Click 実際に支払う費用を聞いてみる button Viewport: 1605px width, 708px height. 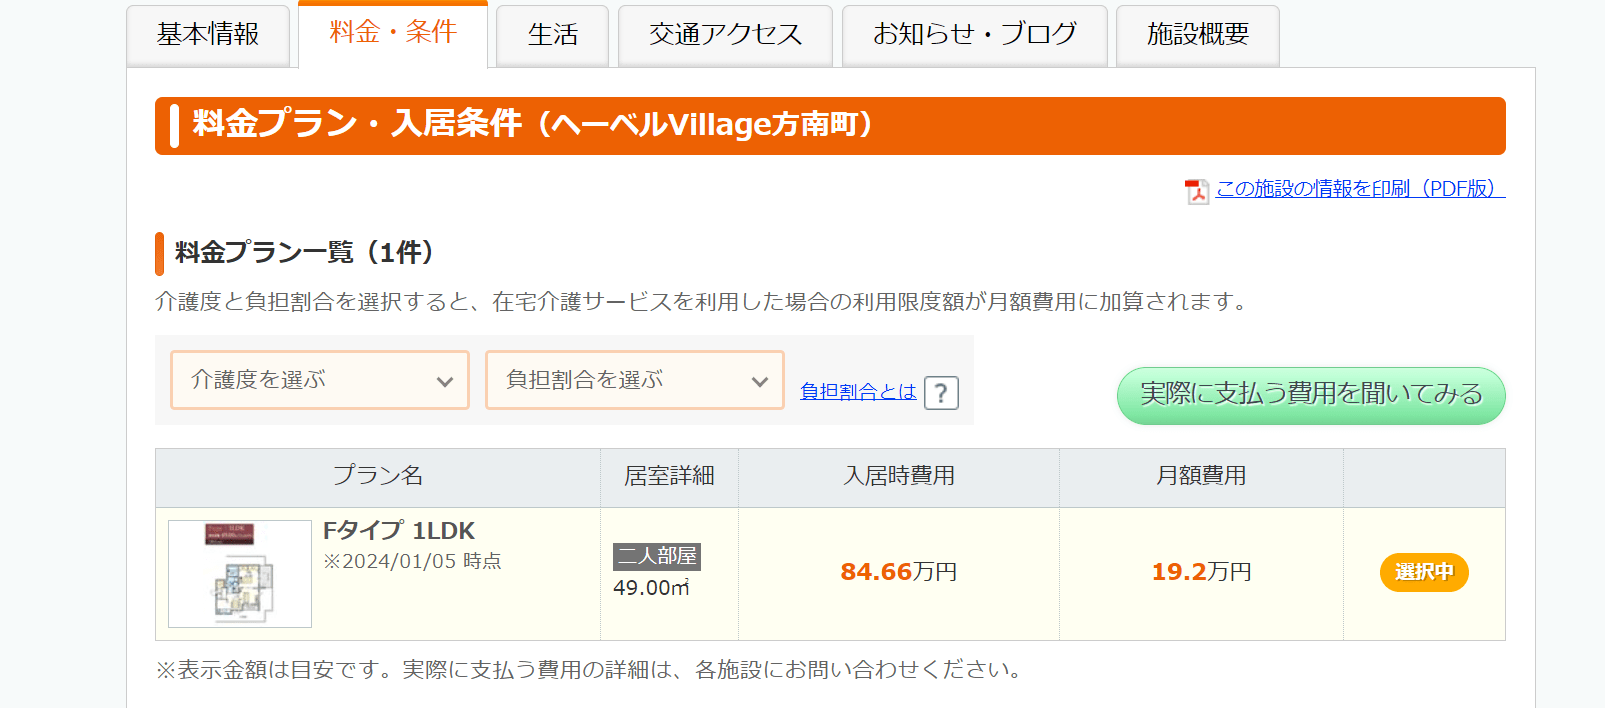pos(1311,395)
